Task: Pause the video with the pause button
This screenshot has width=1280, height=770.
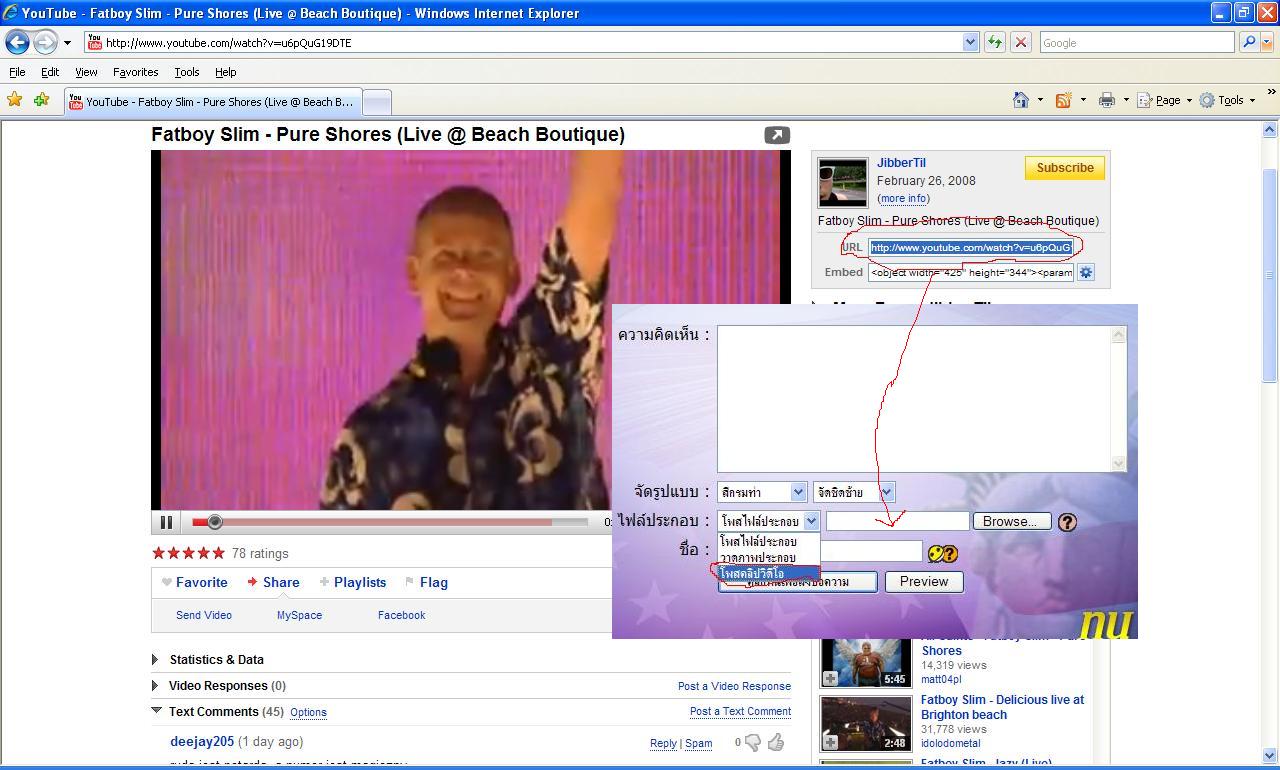Action: pos(166,521)
